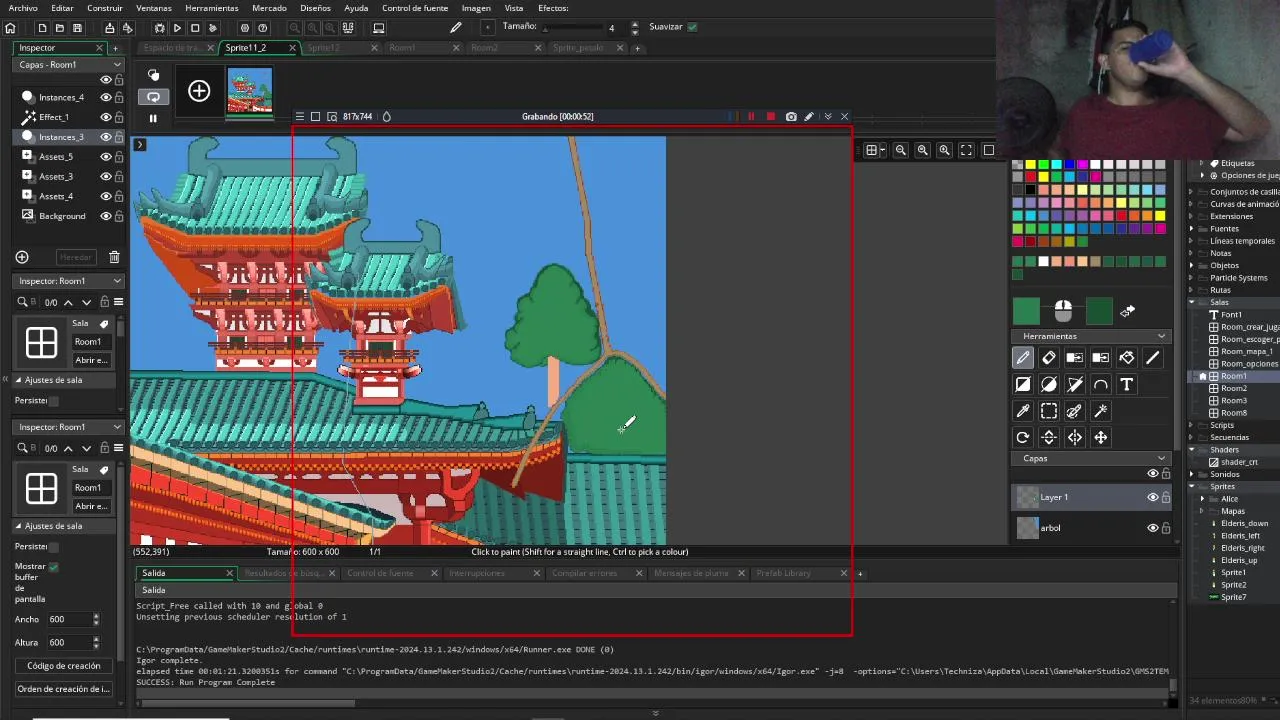Toggle Mostrar buffer de pantalla checkbox
Viewport: 1280px width, 720px height.
tap(53, 567)
